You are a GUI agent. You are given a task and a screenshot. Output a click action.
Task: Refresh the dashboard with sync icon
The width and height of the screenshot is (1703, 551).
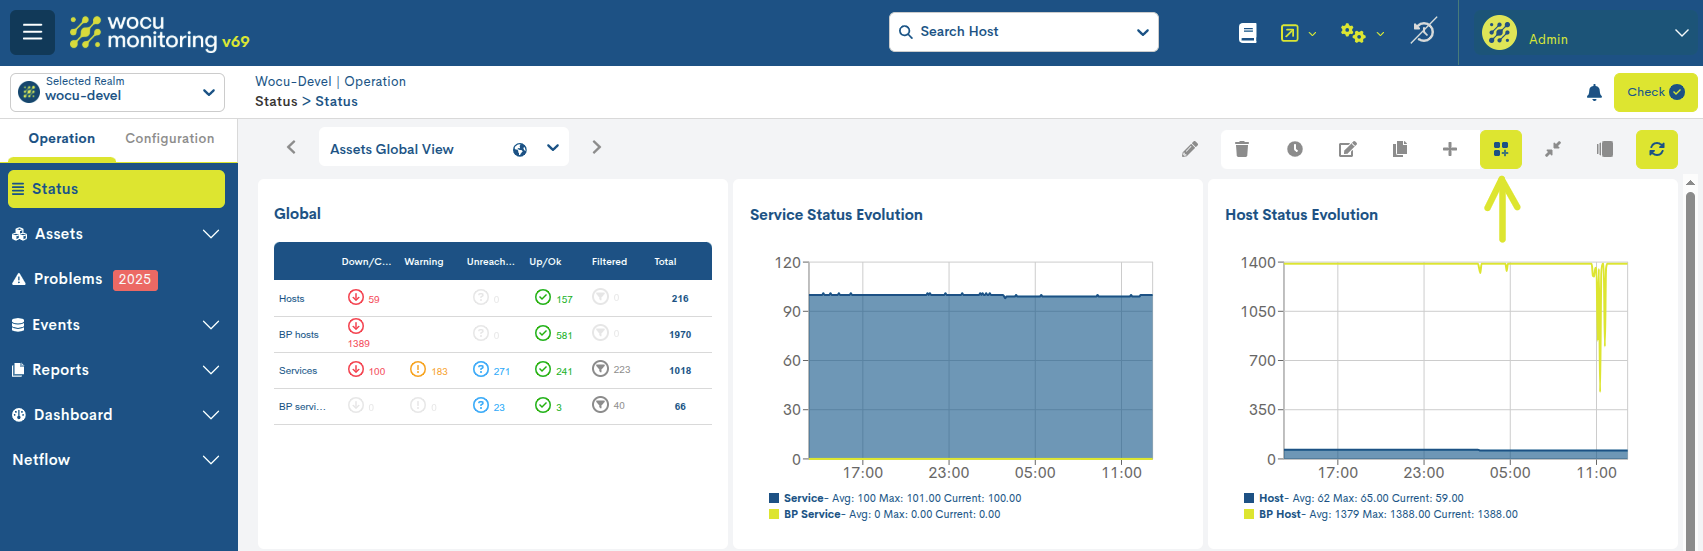tap(1657, 149)
